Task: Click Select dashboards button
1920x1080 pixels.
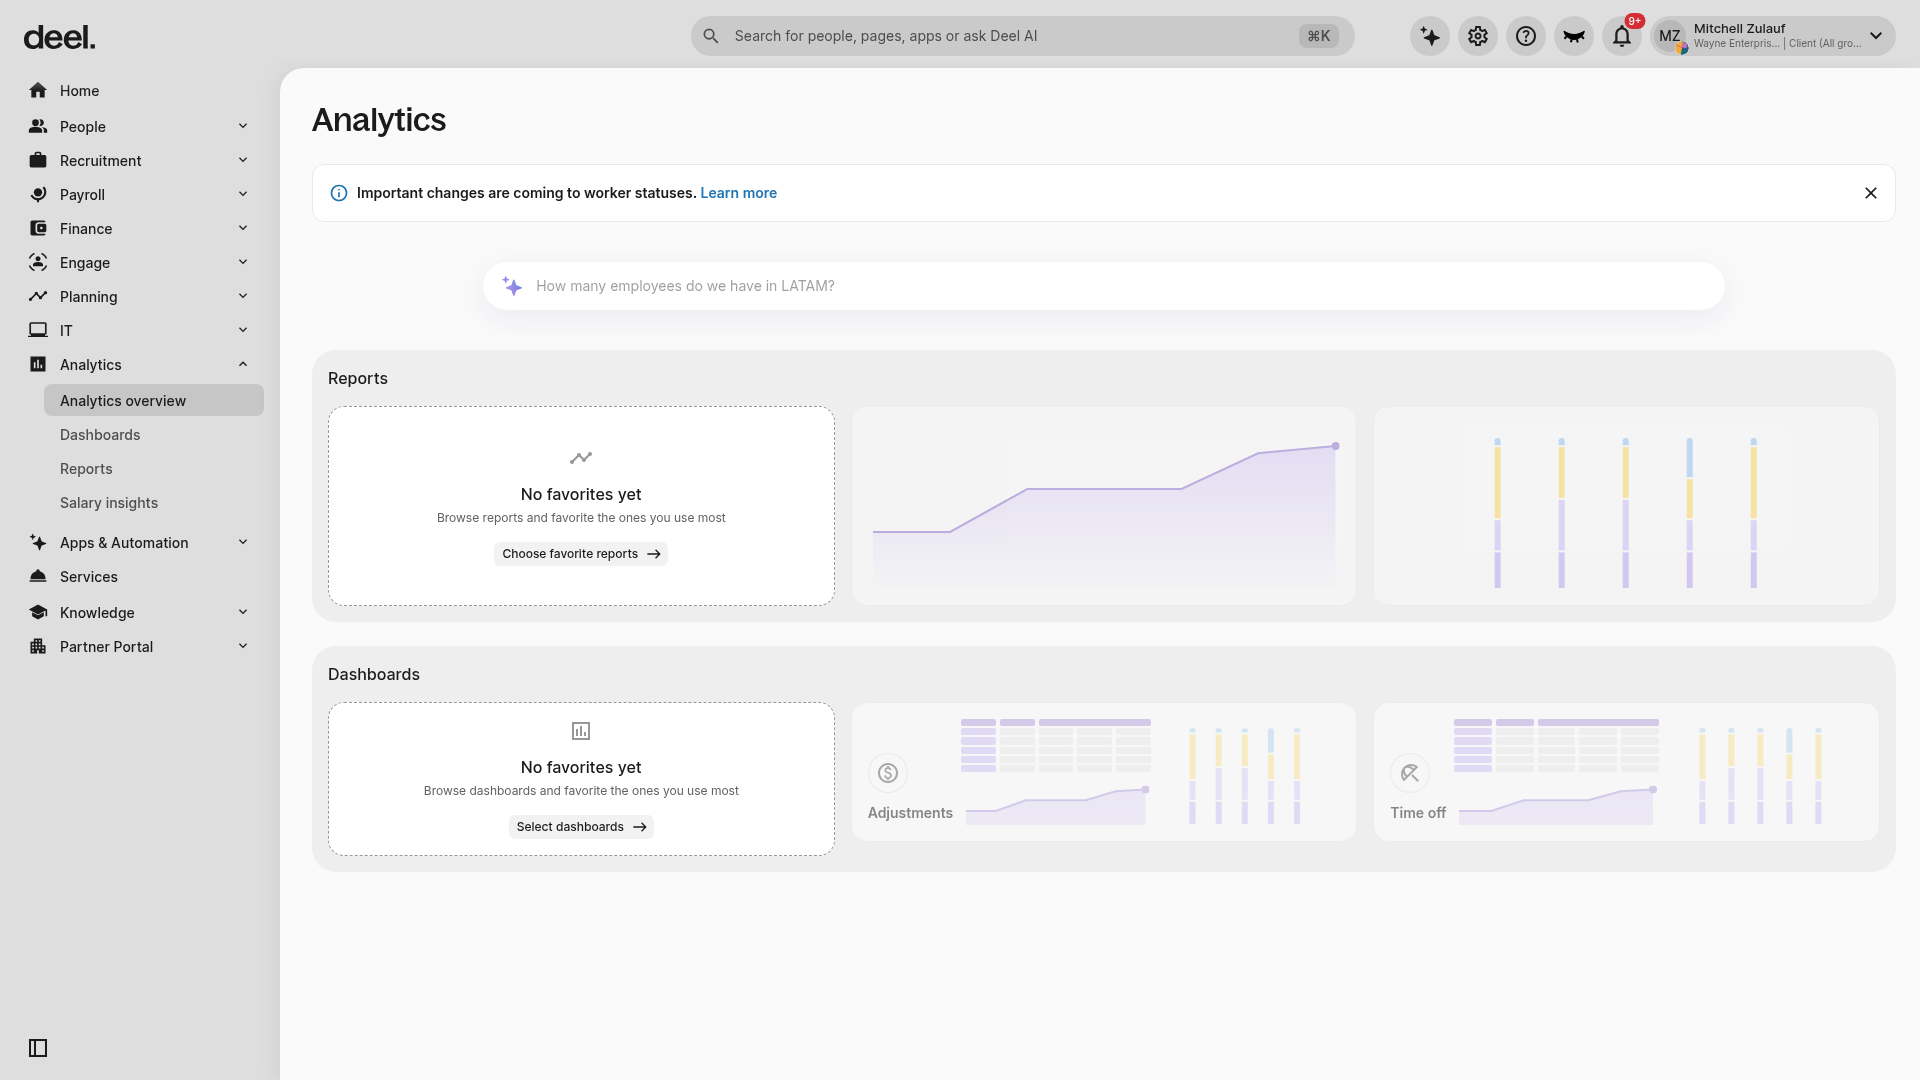Action: coord(581,827)
